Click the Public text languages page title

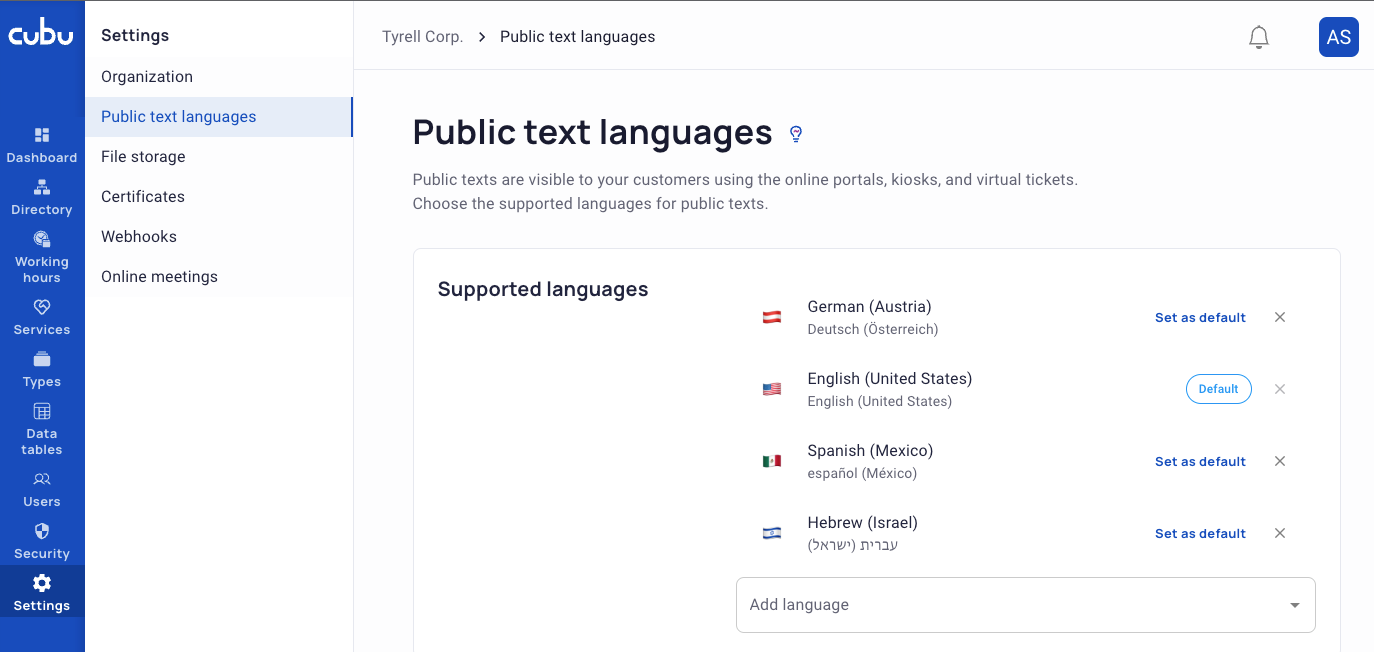point(593,132)
